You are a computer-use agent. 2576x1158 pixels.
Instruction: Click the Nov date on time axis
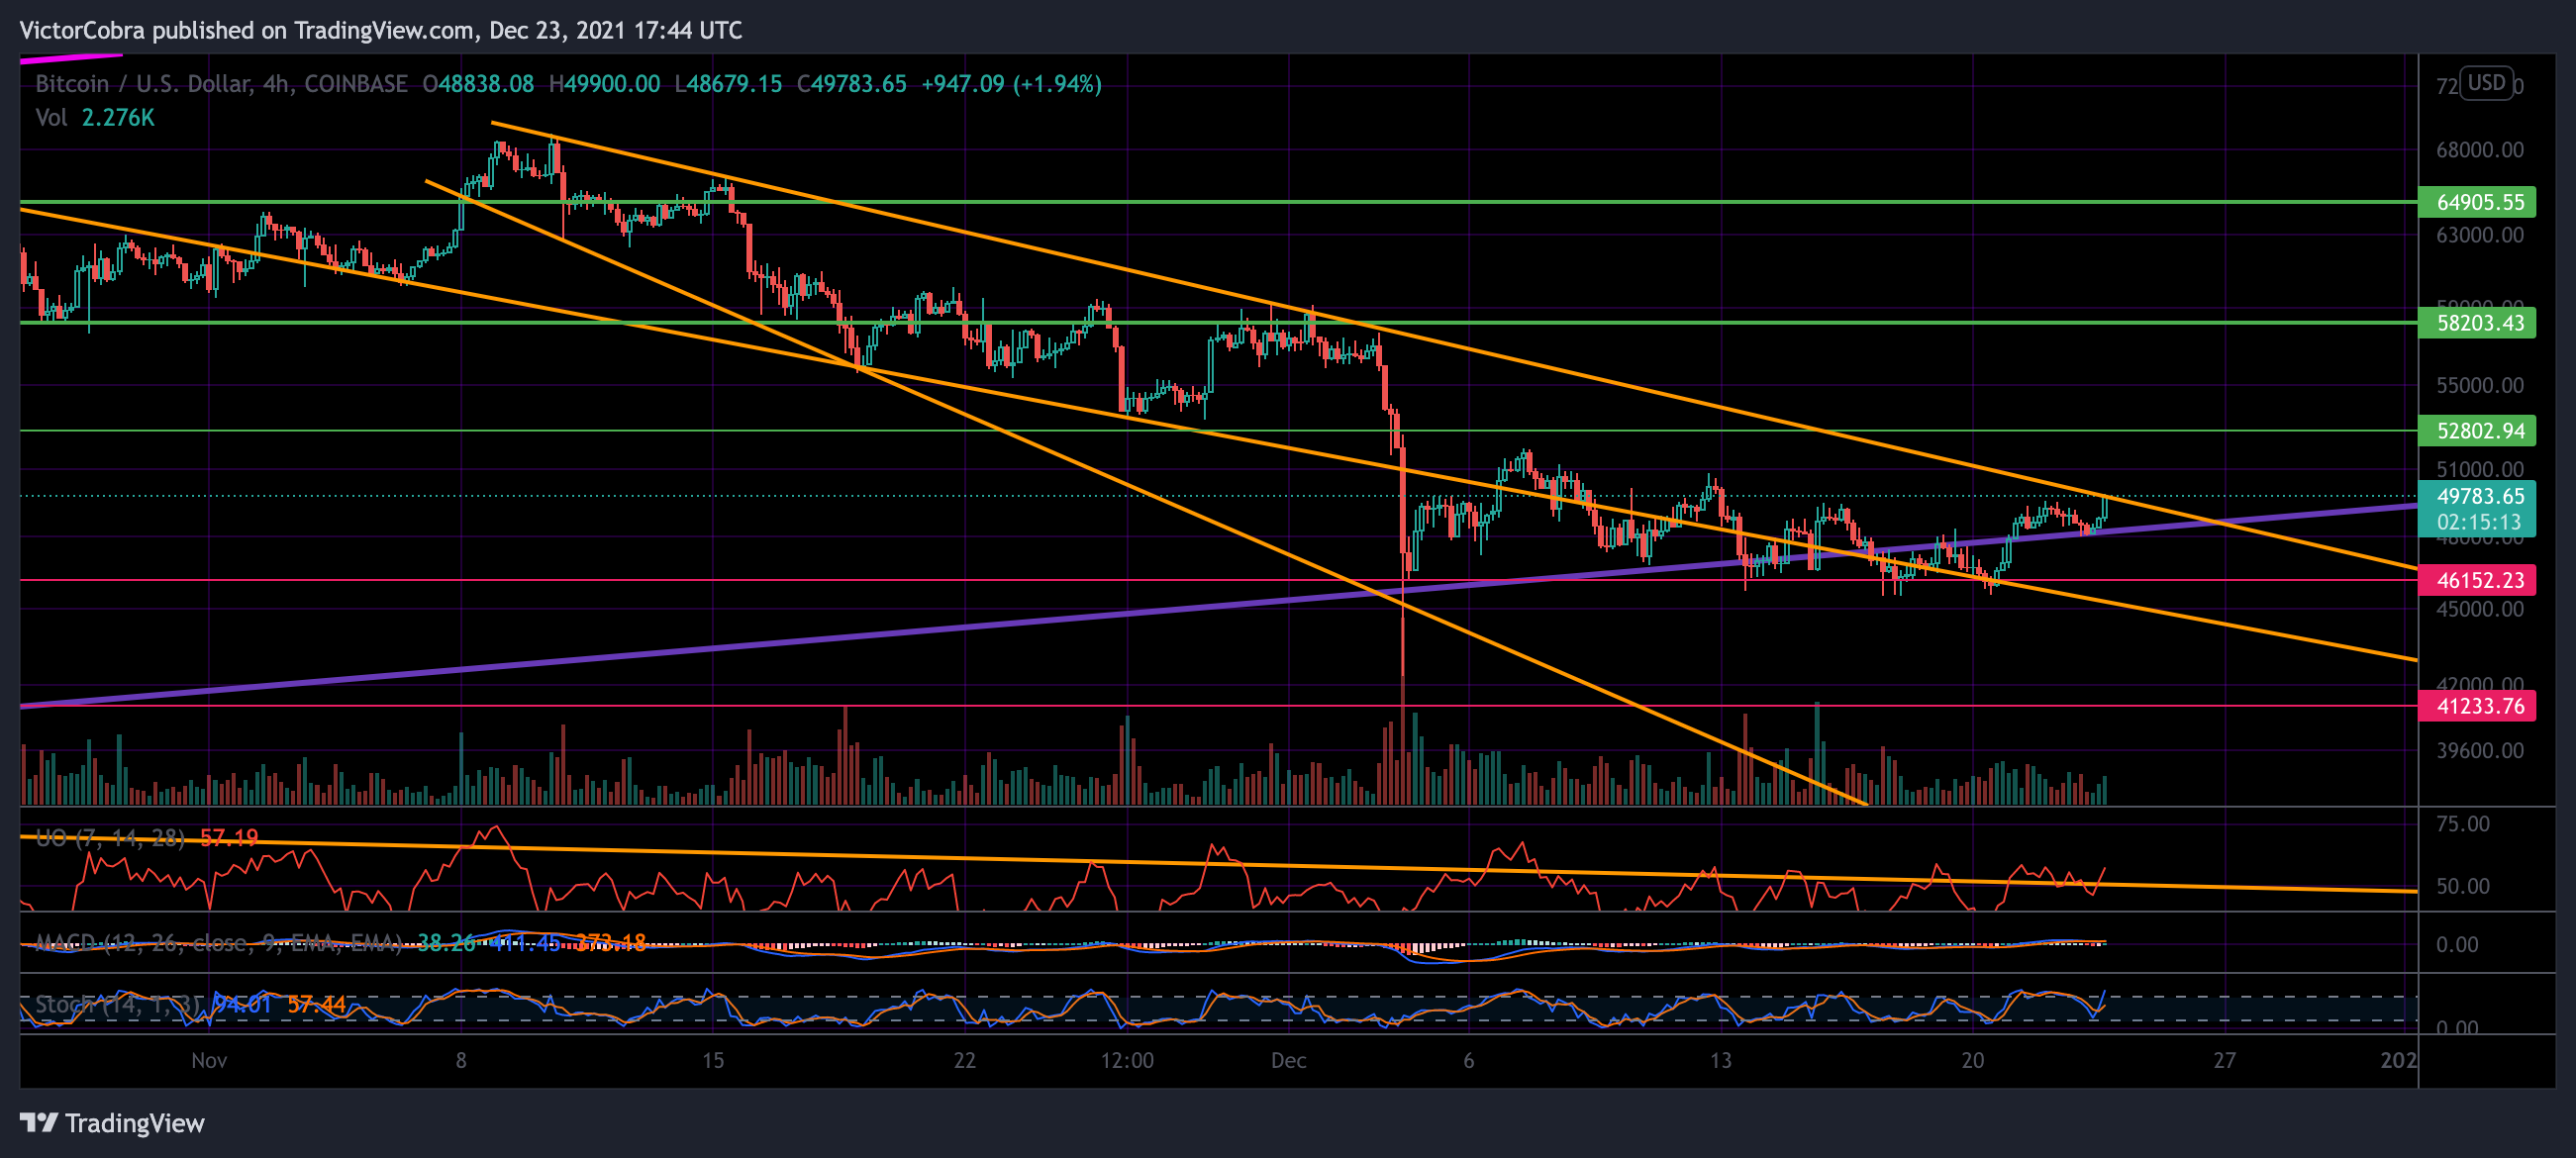(209, 1060)
